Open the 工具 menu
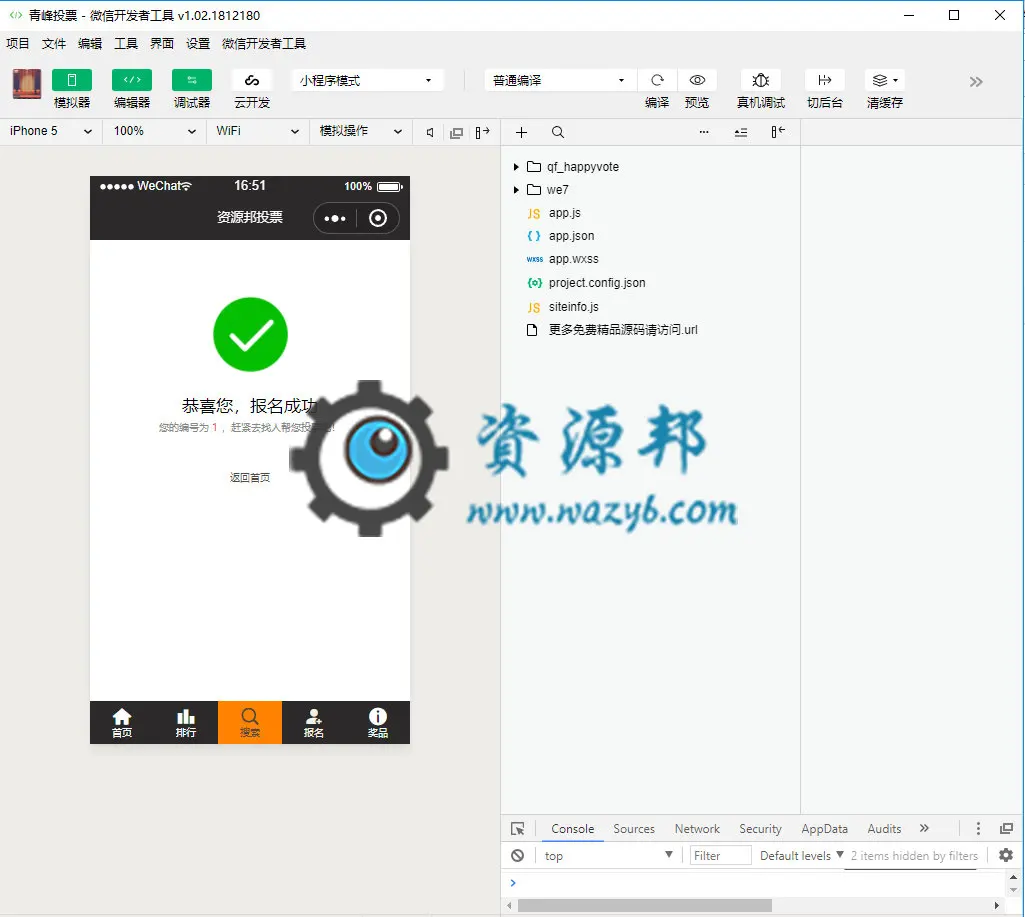The height and width of the screenshot is (917, 1025). [126, 44]
